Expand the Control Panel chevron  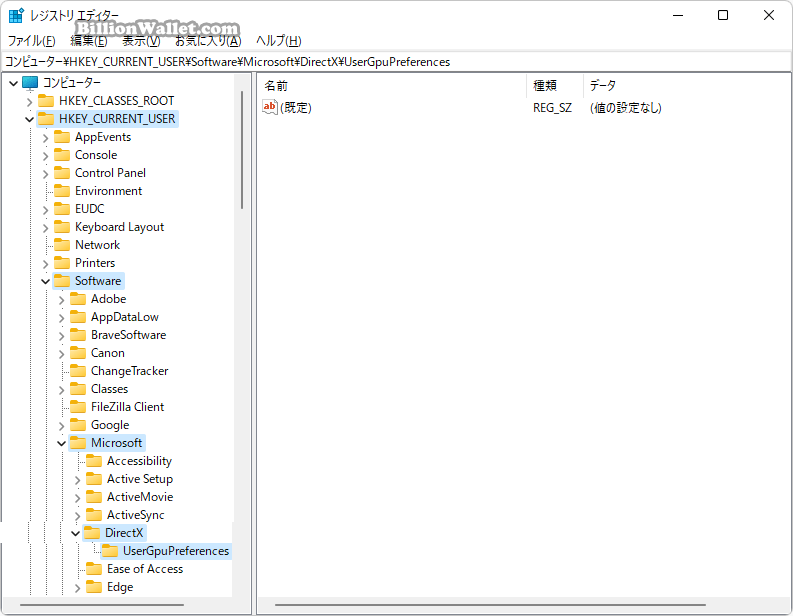click(46, 173)
